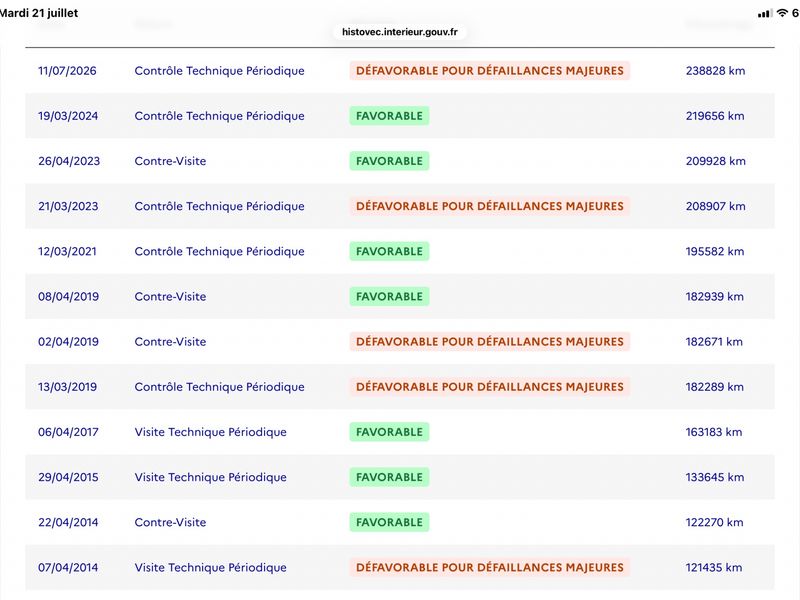
Task: Click the DÉFAVORABLE badge for 02/04/2019
Action: [x=490, y=341]
